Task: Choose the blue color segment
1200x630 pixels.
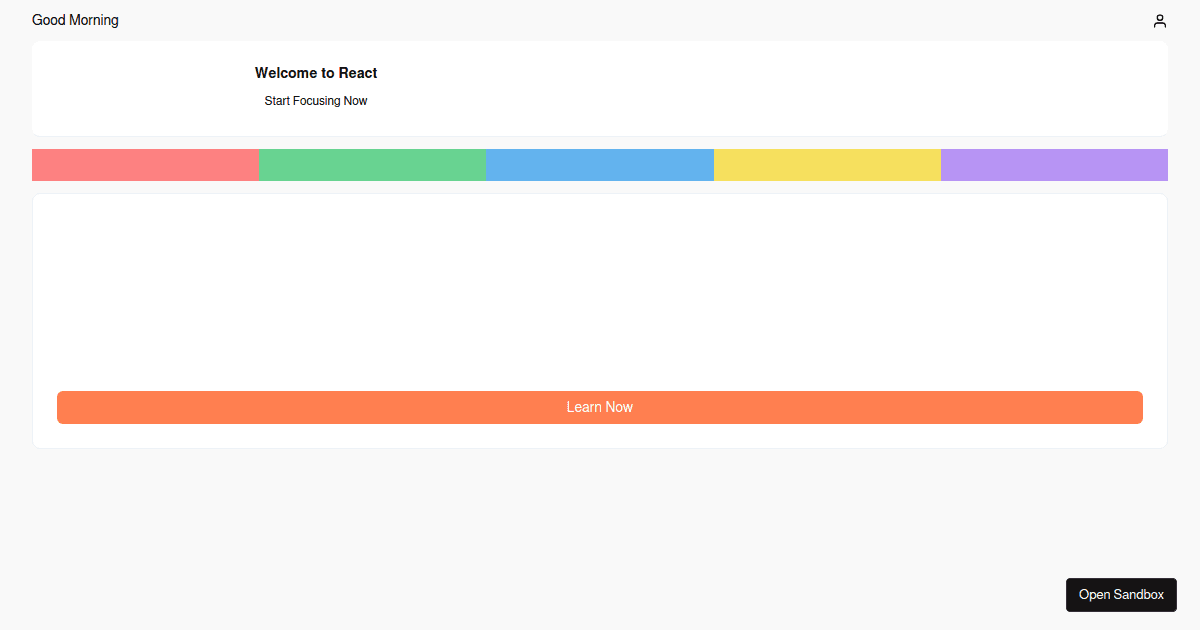Action: [599, 165]
